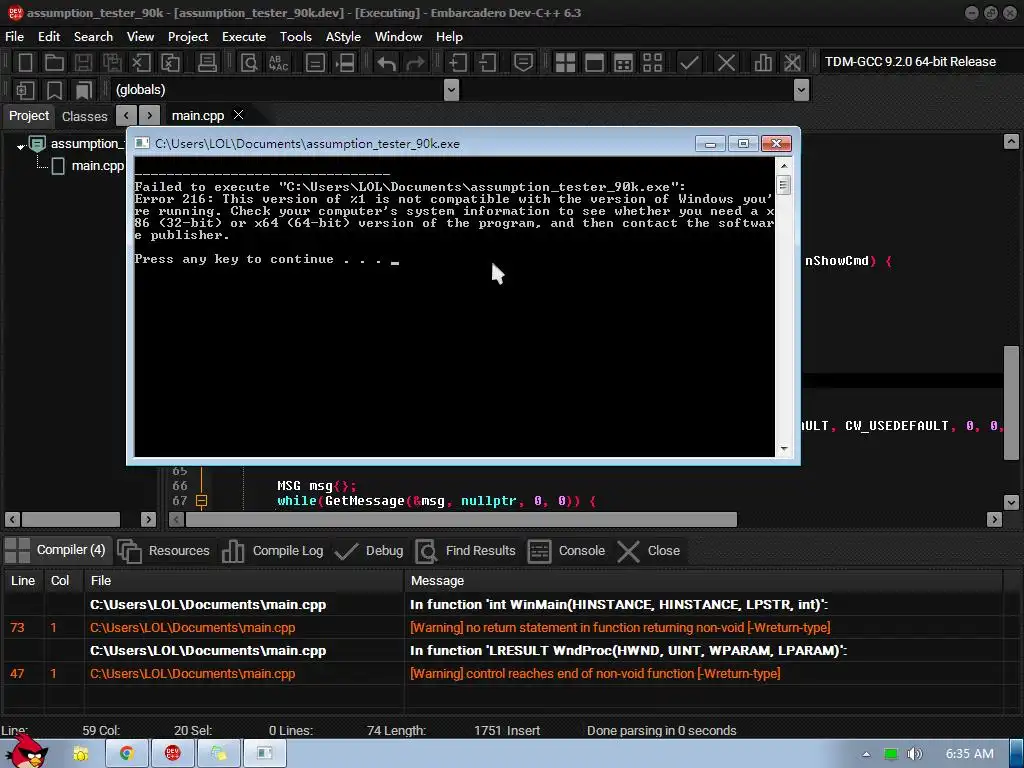Image resolution: width=1024 pixels, height=768 pixels.
Task: Show hidden tray icons arrow
Action: click(x=866, y=754)
